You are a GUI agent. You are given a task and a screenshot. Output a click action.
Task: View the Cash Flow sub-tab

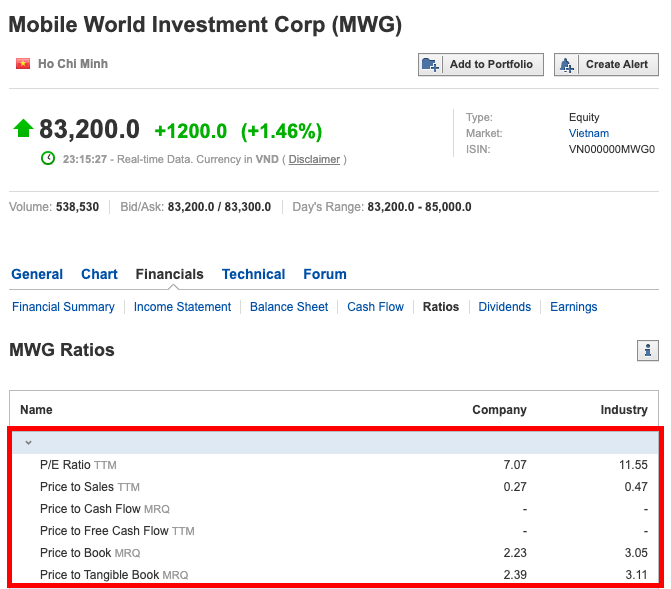tap(375, 307)
